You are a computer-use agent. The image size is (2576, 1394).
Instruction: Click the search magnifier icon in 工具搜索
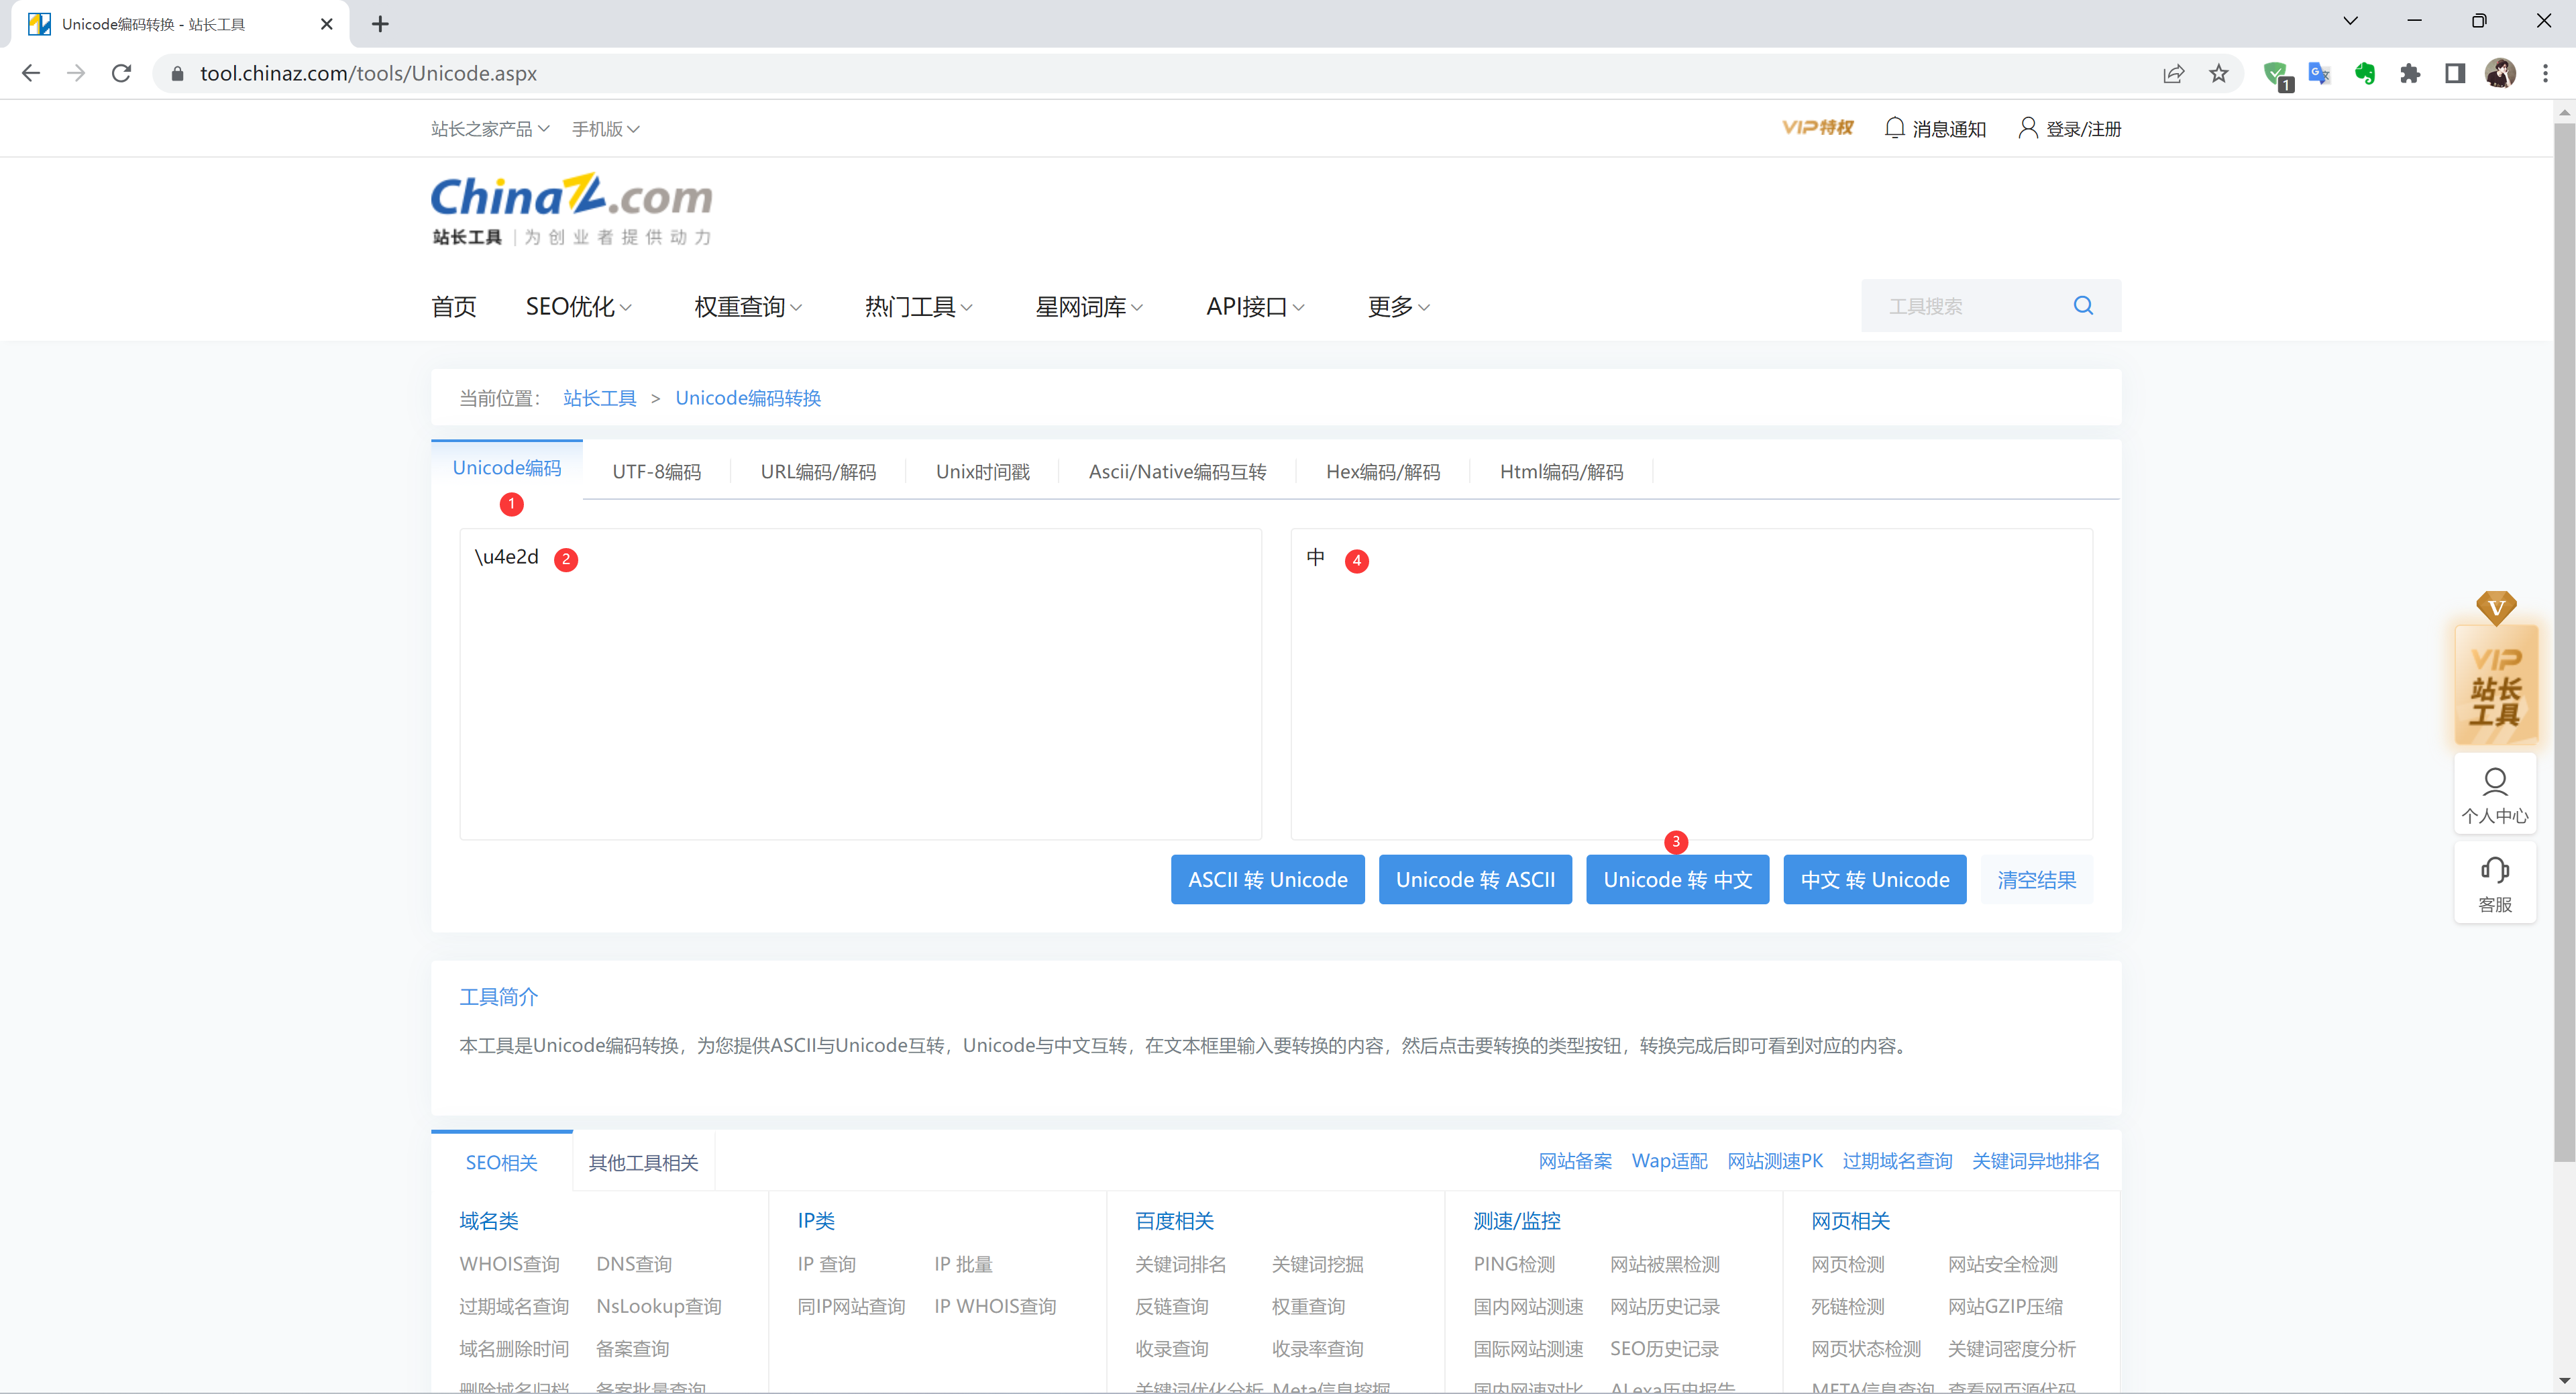click(x=2083, y=305)
